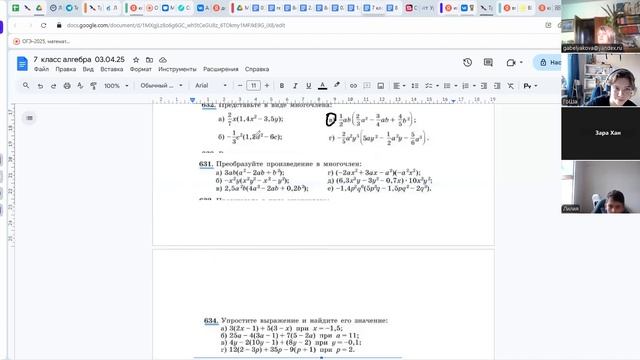Click the move-to-folder icon
The width and height of the screenshot is (640, 360).
pos(149,60)
